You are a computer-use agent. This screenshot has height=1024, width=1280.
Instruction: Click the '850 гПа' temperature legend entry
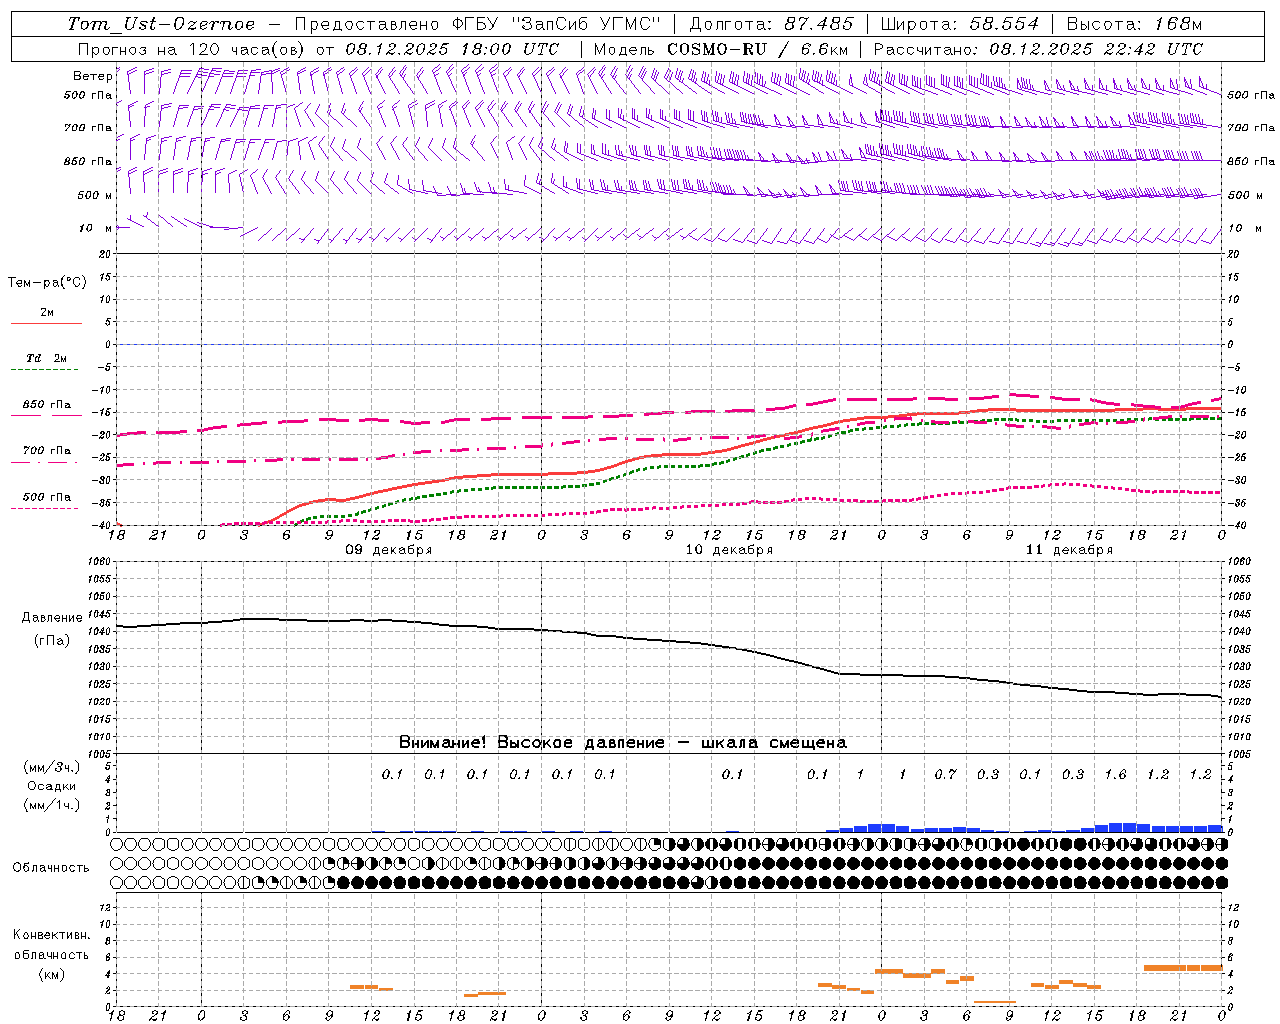click(x=46, y=405)
